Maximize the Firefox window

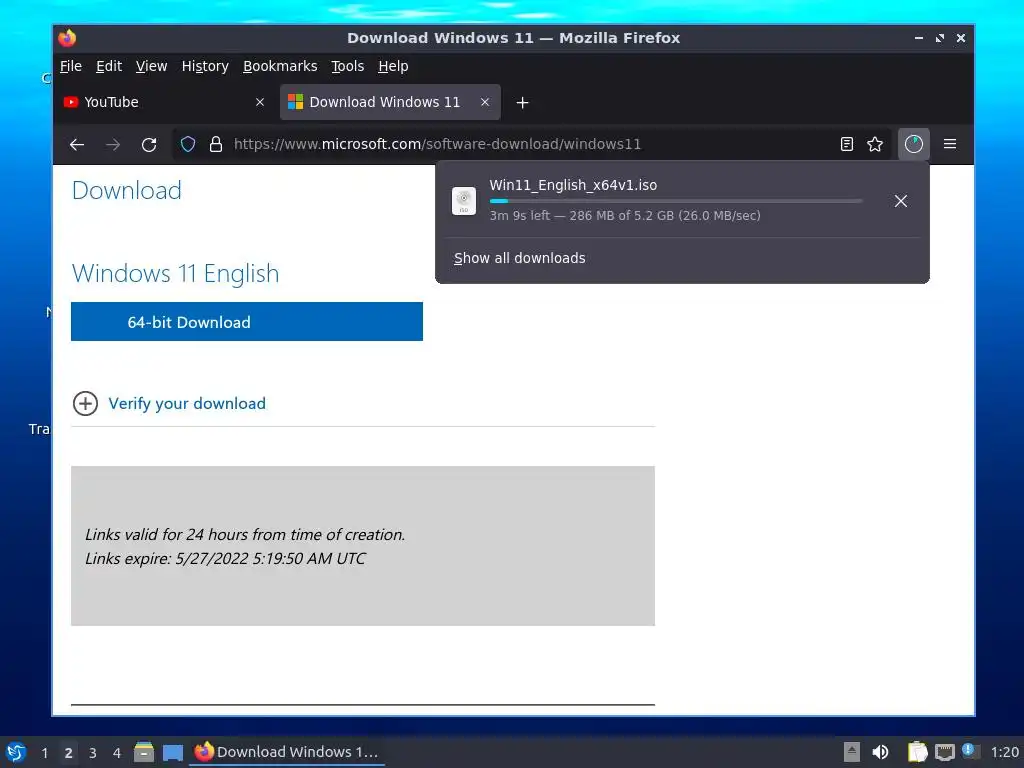pos(940,38)
